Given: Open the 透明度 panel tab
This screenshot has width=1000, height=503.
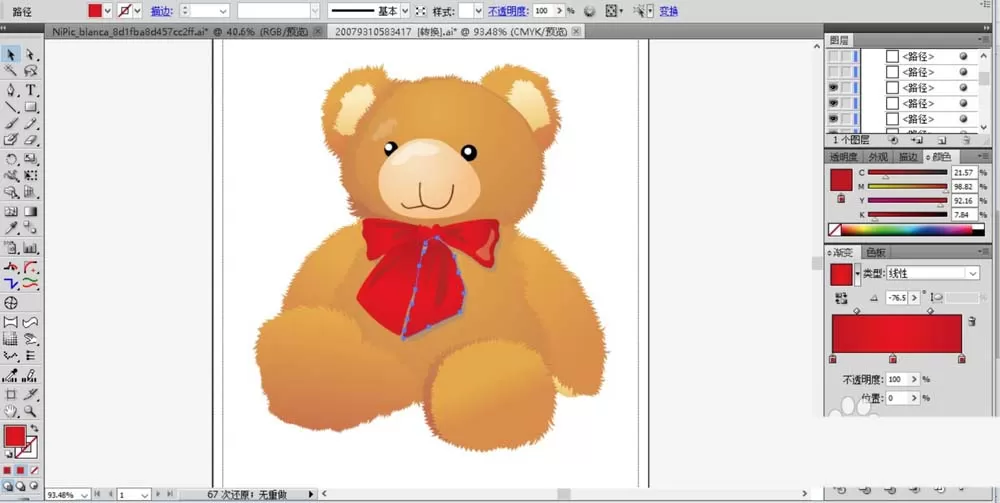Looking at the screenshot, I should (x=843, y=157).
